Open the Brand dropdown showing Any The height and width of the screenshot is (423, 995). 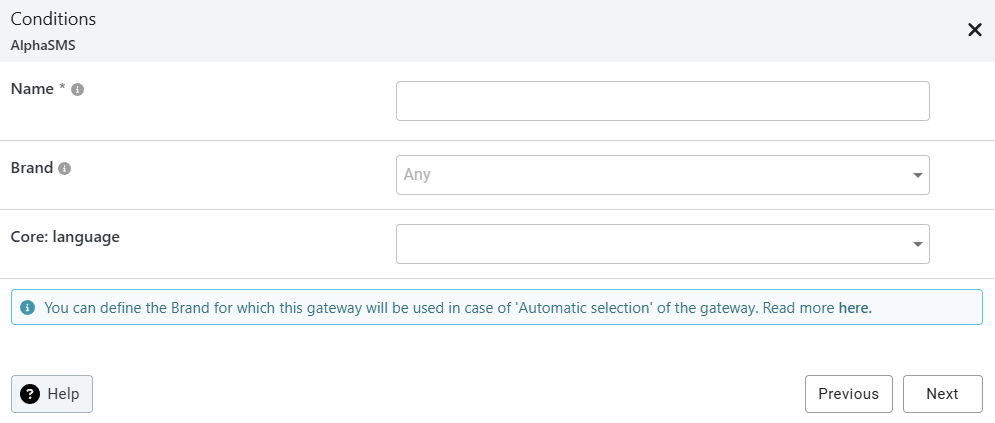[650, 175]
